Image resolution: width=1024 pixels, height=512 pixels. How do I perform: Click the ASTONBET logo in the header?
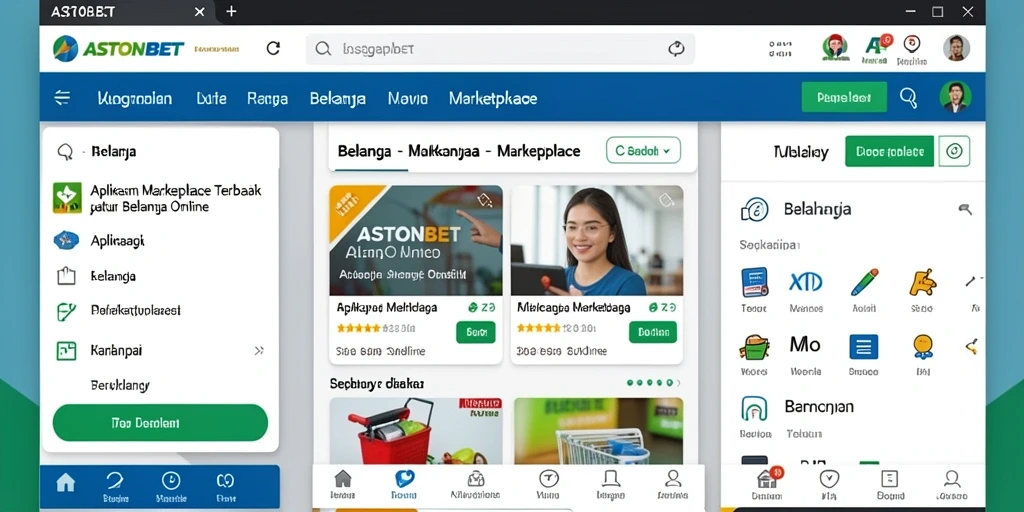[118, 49]
